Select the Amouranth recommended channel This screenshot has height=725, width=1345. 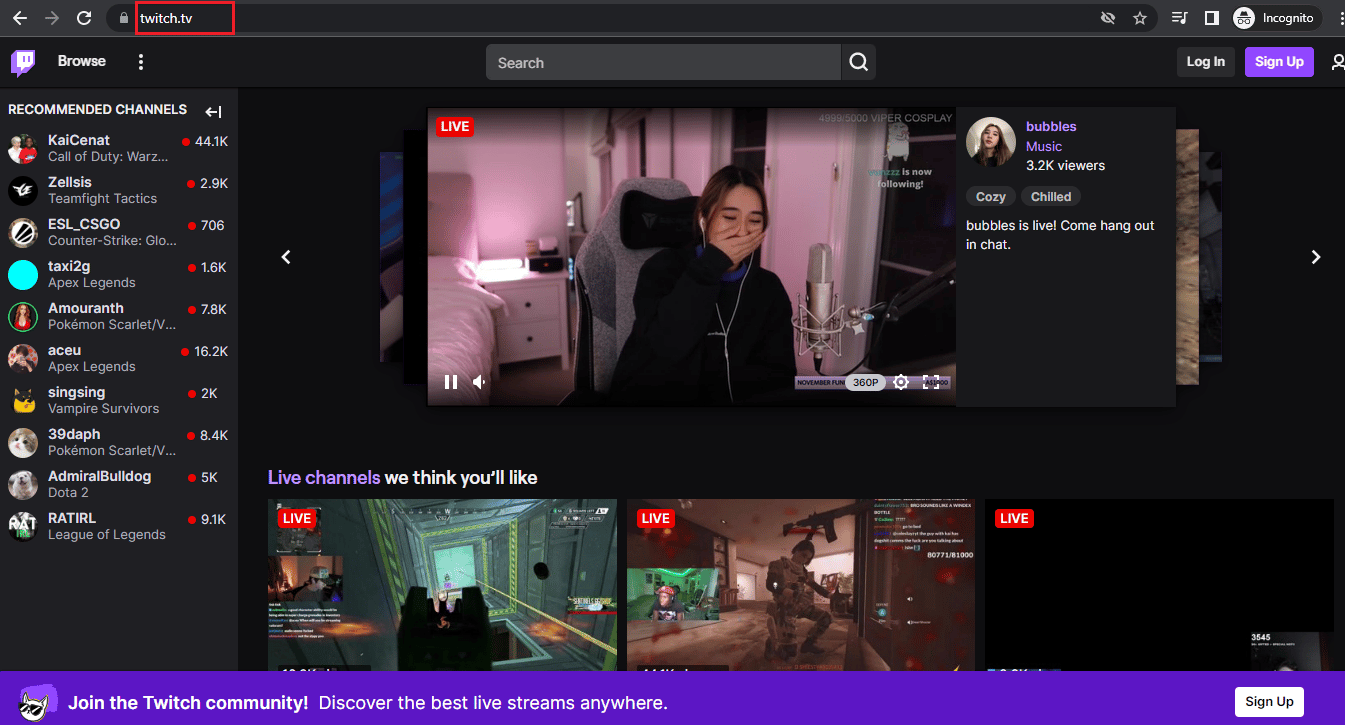coord(119,316)
